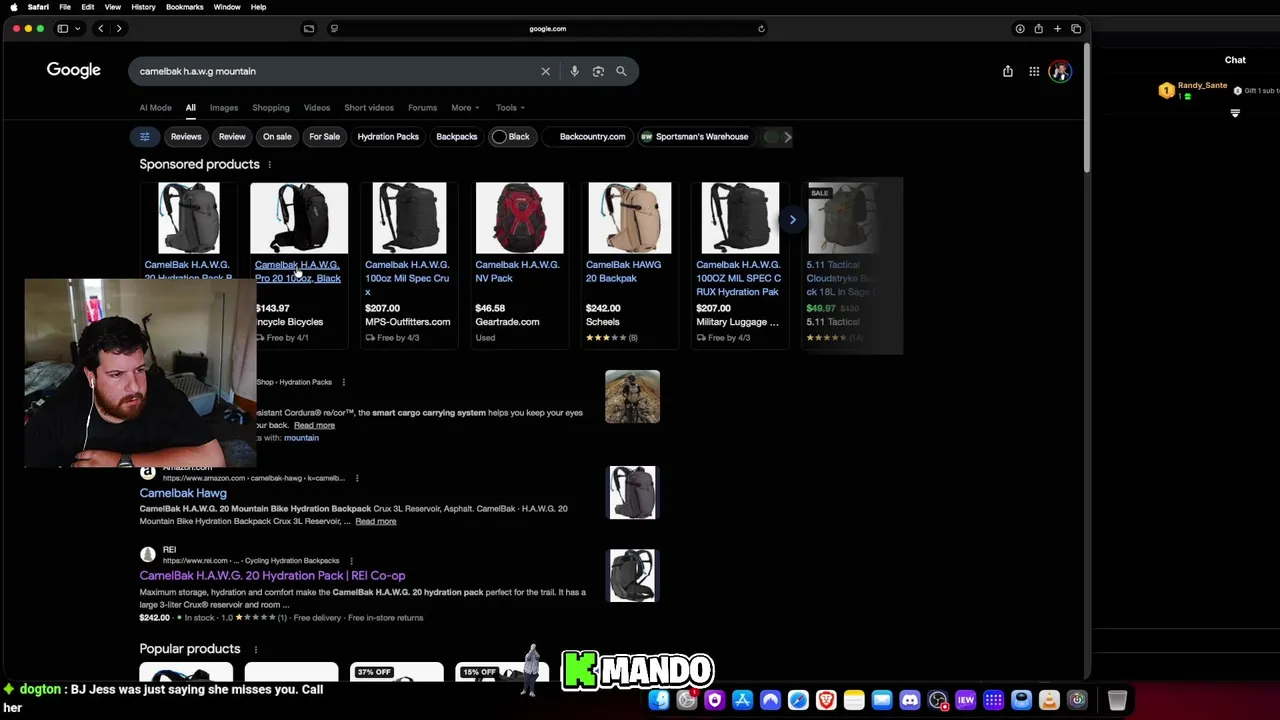Clear the Google search box text
This screenshot has width=1280, height=720.
[x=545, y=71]
